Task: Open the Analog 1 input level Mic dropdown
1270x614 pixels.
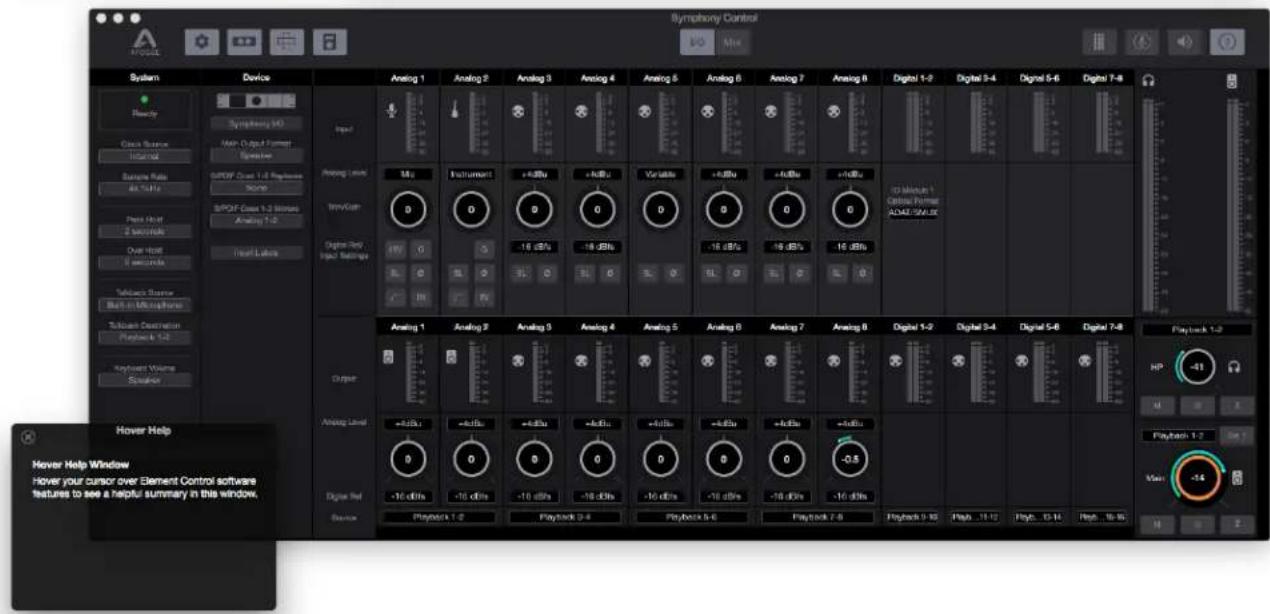Action: (408, 173)
